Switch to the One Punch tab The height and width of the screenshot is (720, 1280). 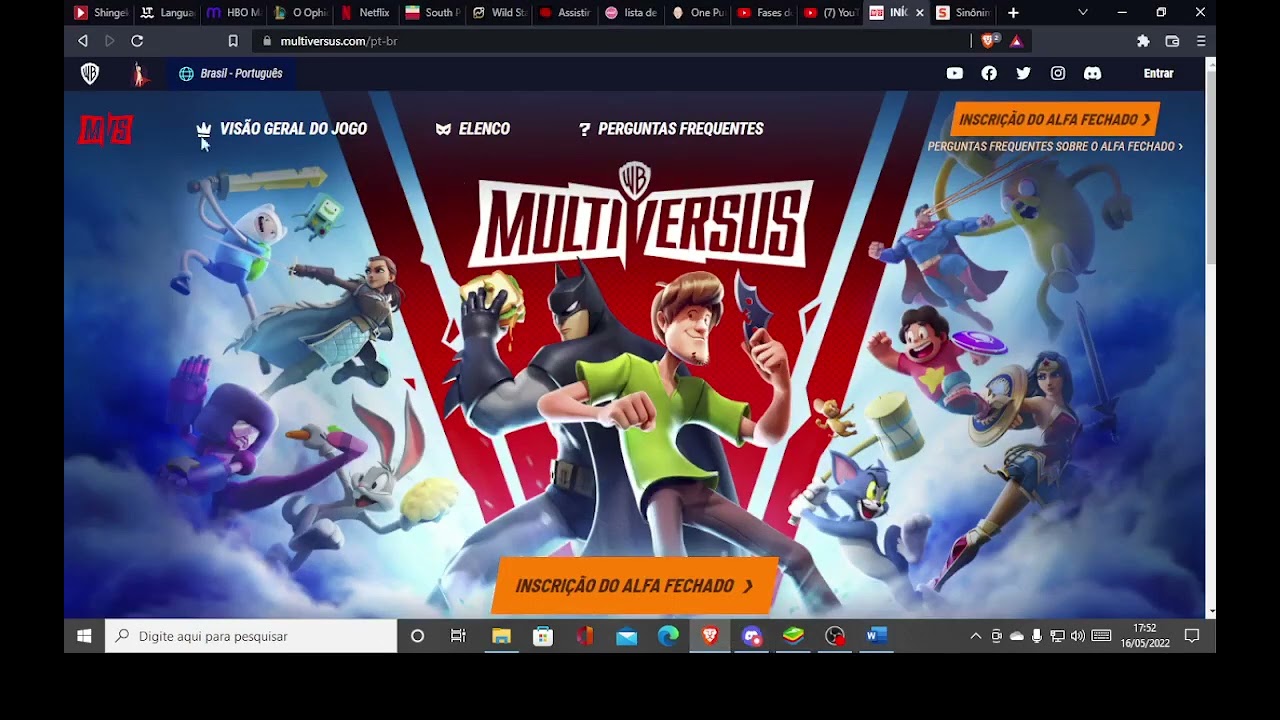[697, 13]
